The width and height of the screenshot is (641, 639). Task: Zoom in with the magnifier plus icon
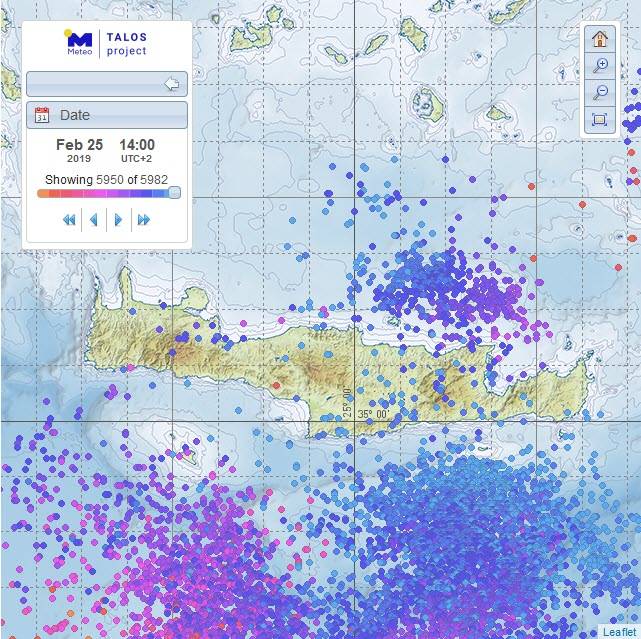(x=599, y=66)
